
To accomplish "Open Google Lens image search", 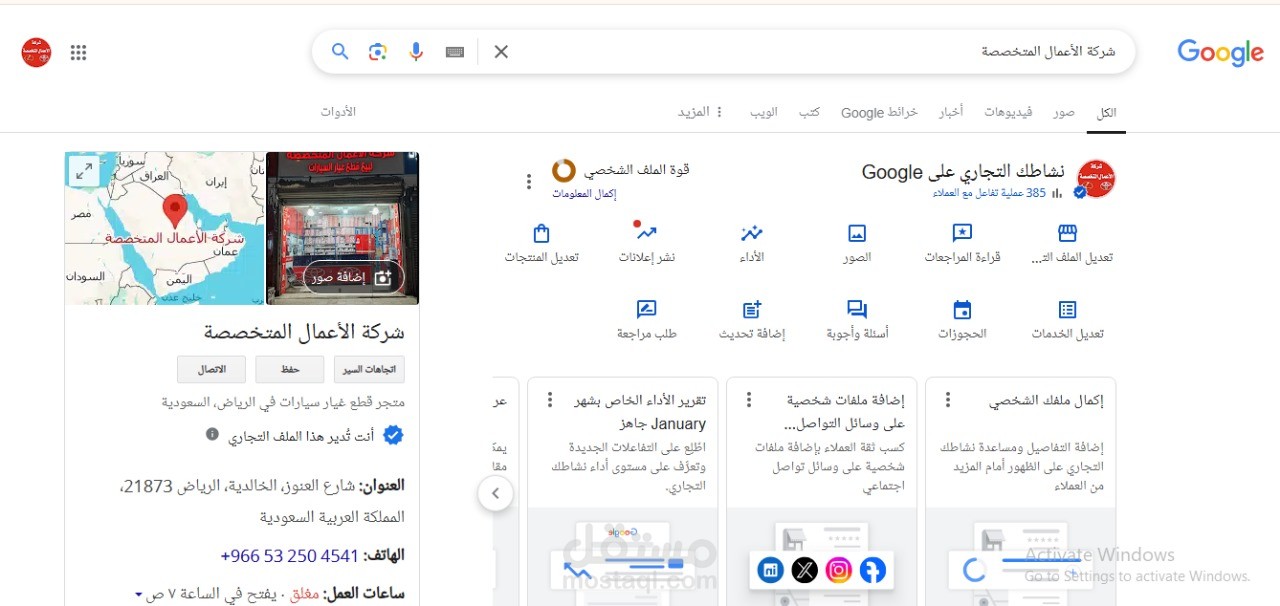I will pyautogui.click(x=377, y=51).
